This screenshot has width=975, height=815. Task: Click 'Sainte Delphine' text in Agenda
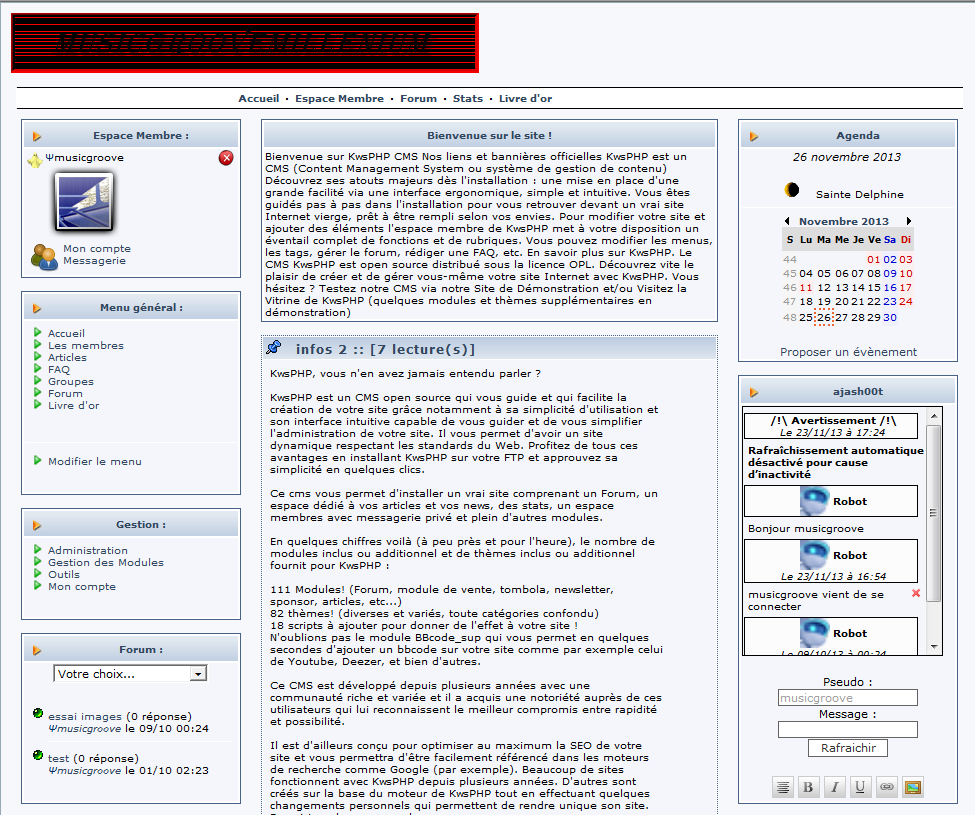[x=860, y=194]
